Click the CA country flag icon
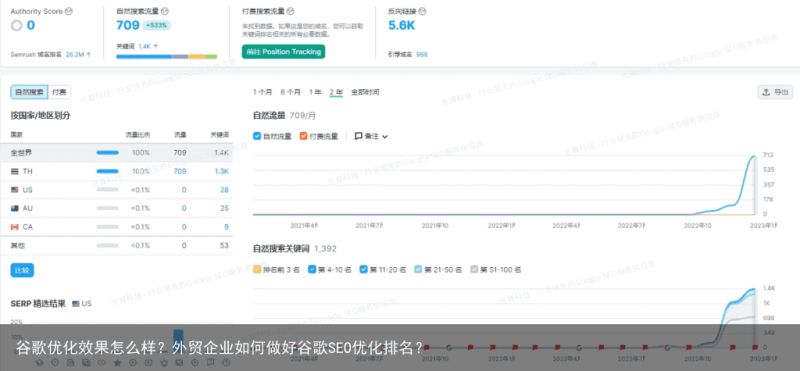 14,227
